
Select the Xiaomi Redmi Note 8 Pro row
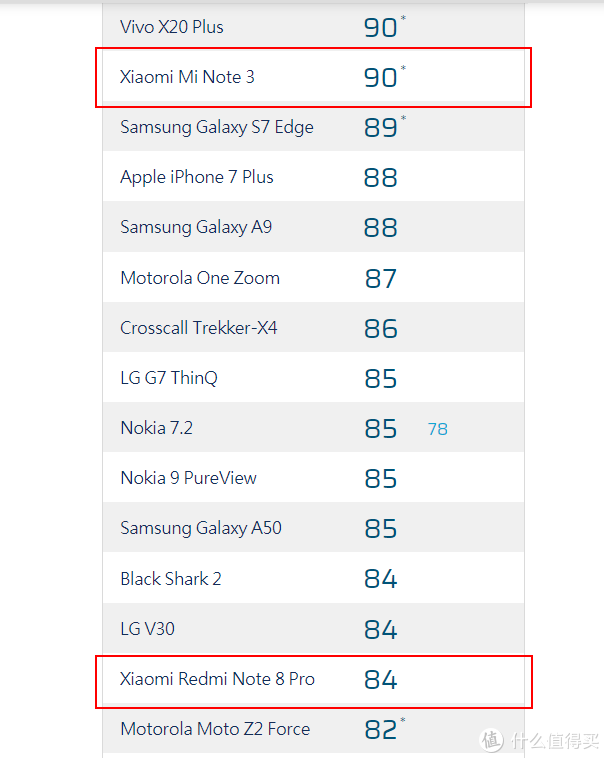point(313,679)
